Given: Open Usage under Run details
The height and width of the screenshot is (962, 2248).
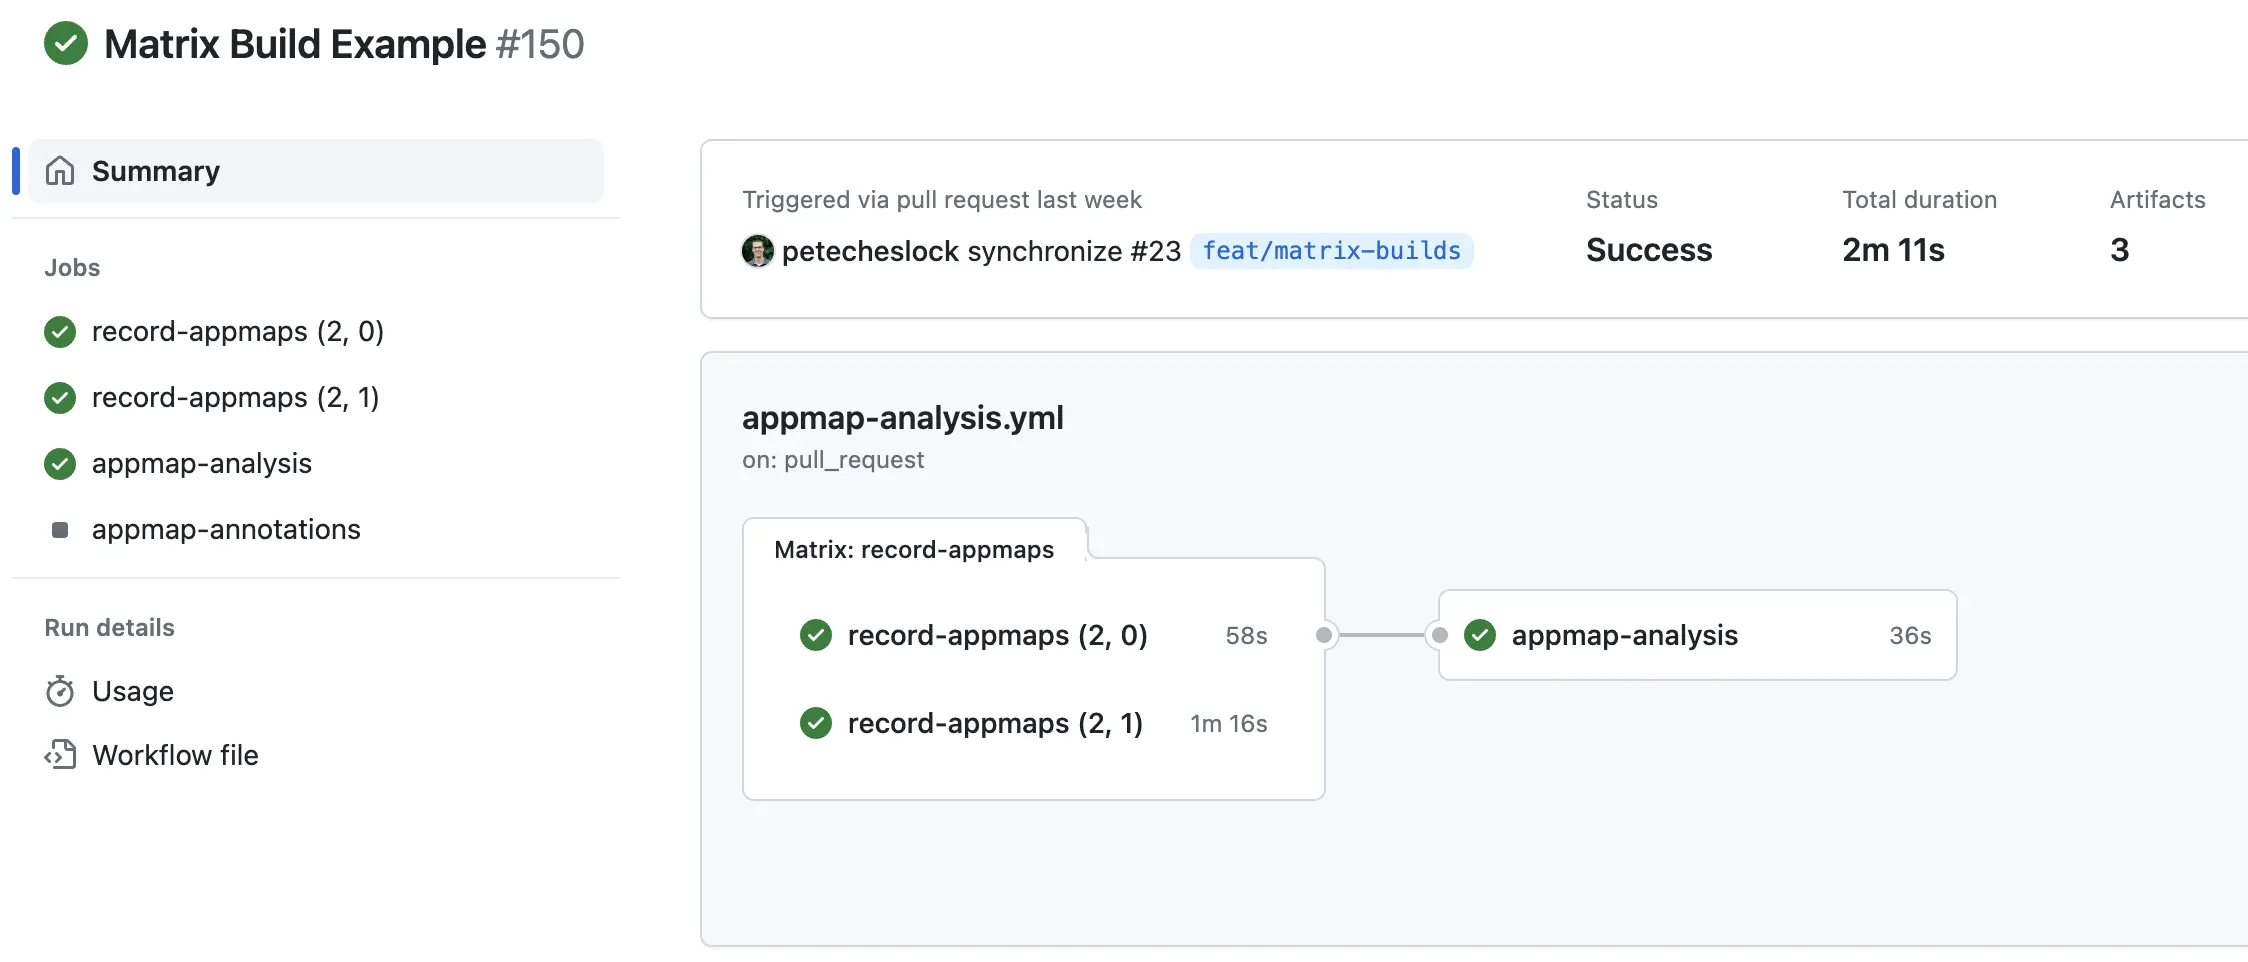Looking at the screenshot, I should pos(132,692).
